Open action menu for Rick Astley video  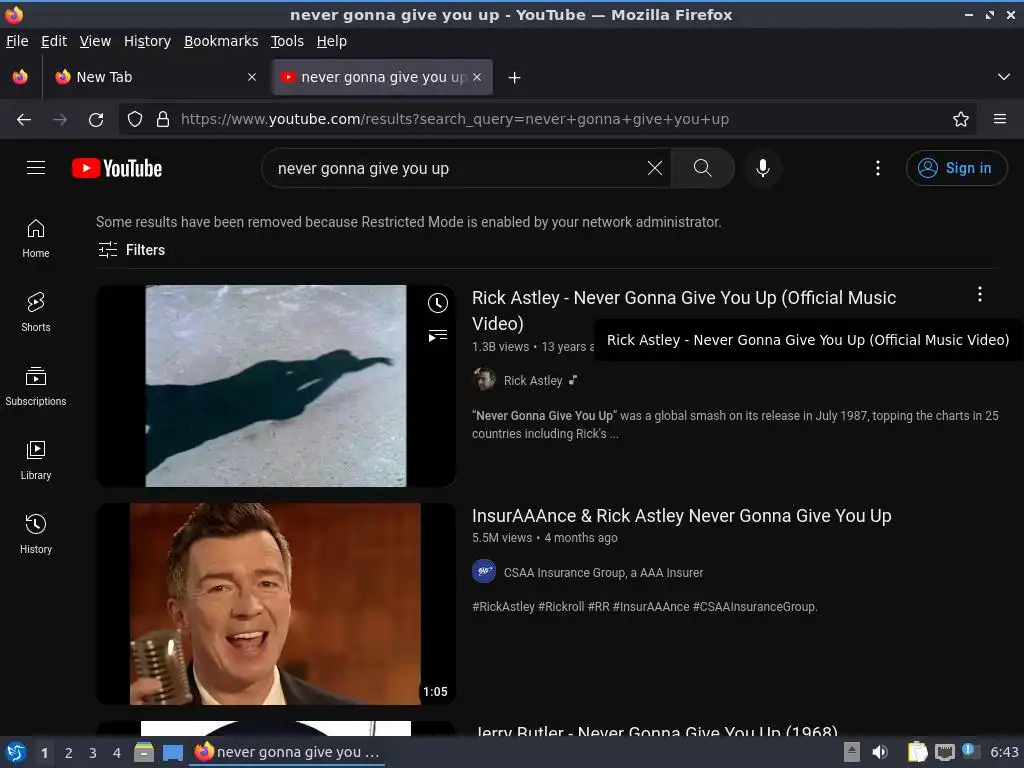tap(980, 295)
